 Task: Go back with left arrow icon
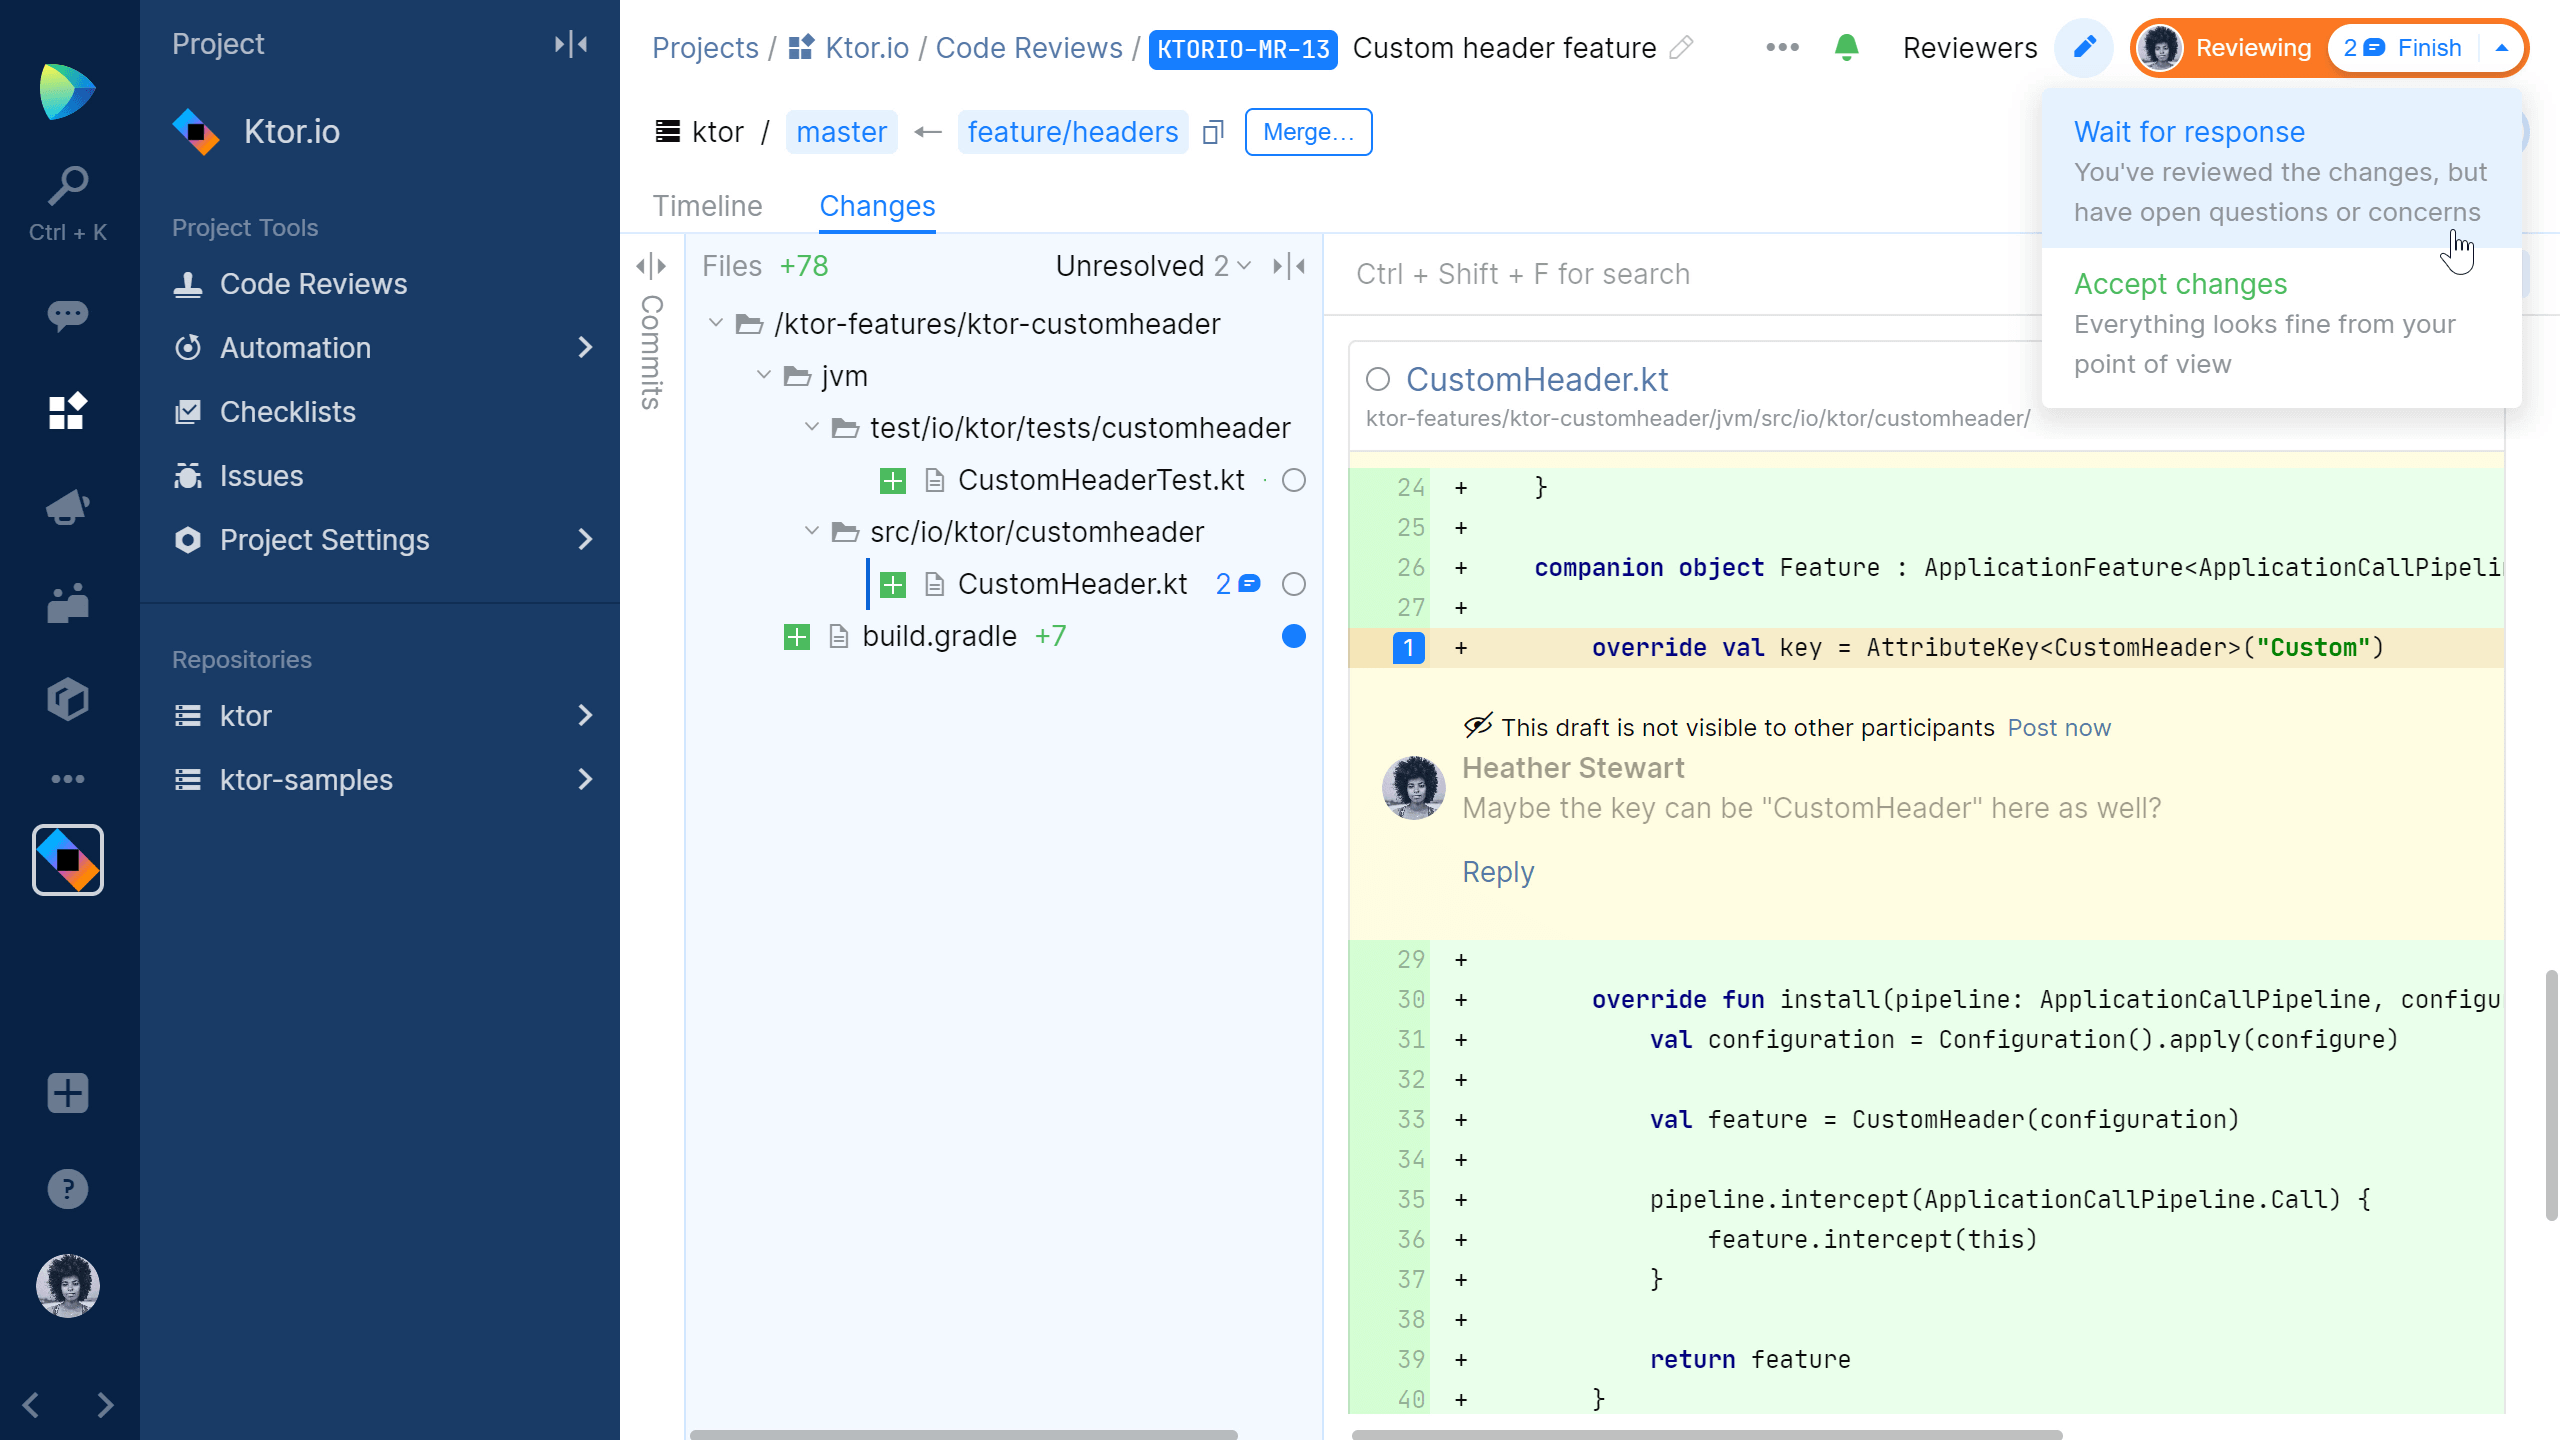pos(31,1405)
